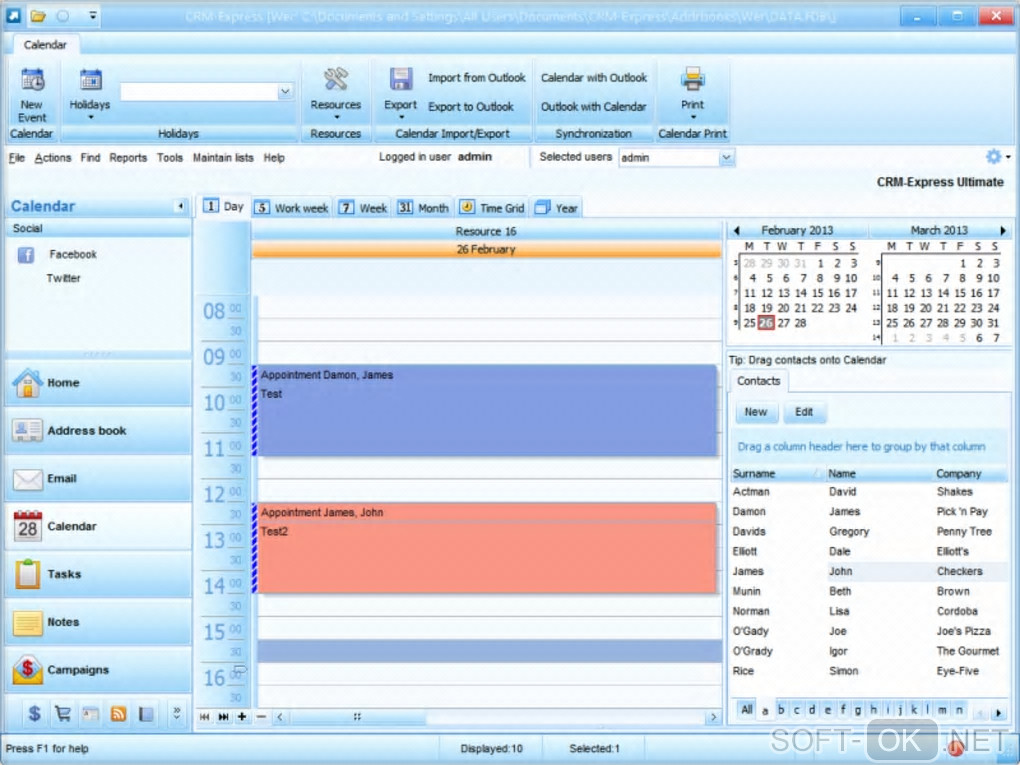Switch to Day view tab
The height and width of the screenshot is (765, 1020).
coord(224,207)
